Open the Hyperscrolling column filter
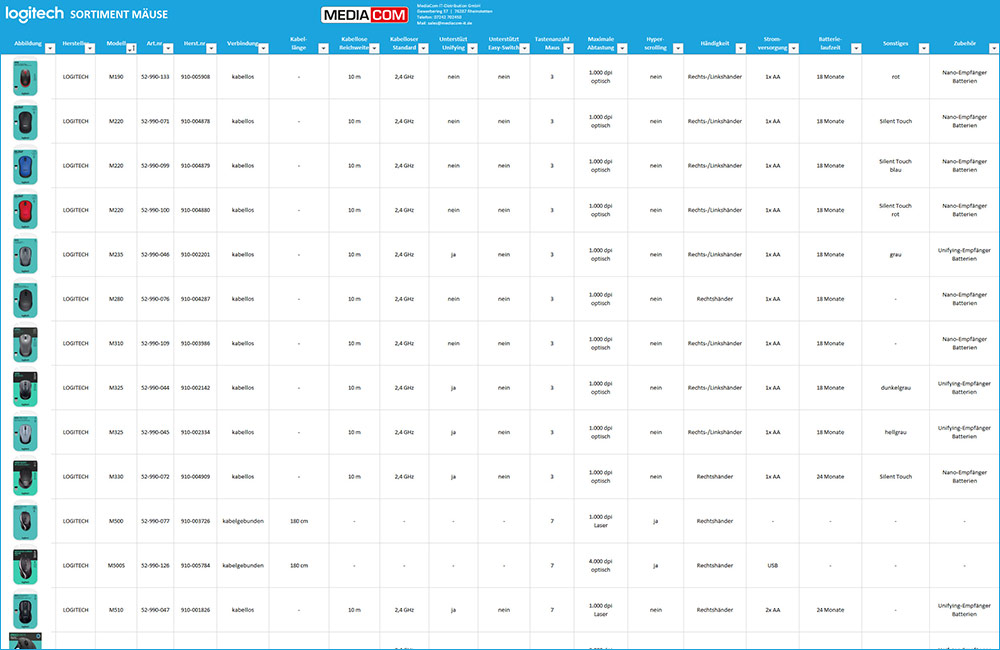The height and width of the screenshot is (650, 1000). [677, 48]
